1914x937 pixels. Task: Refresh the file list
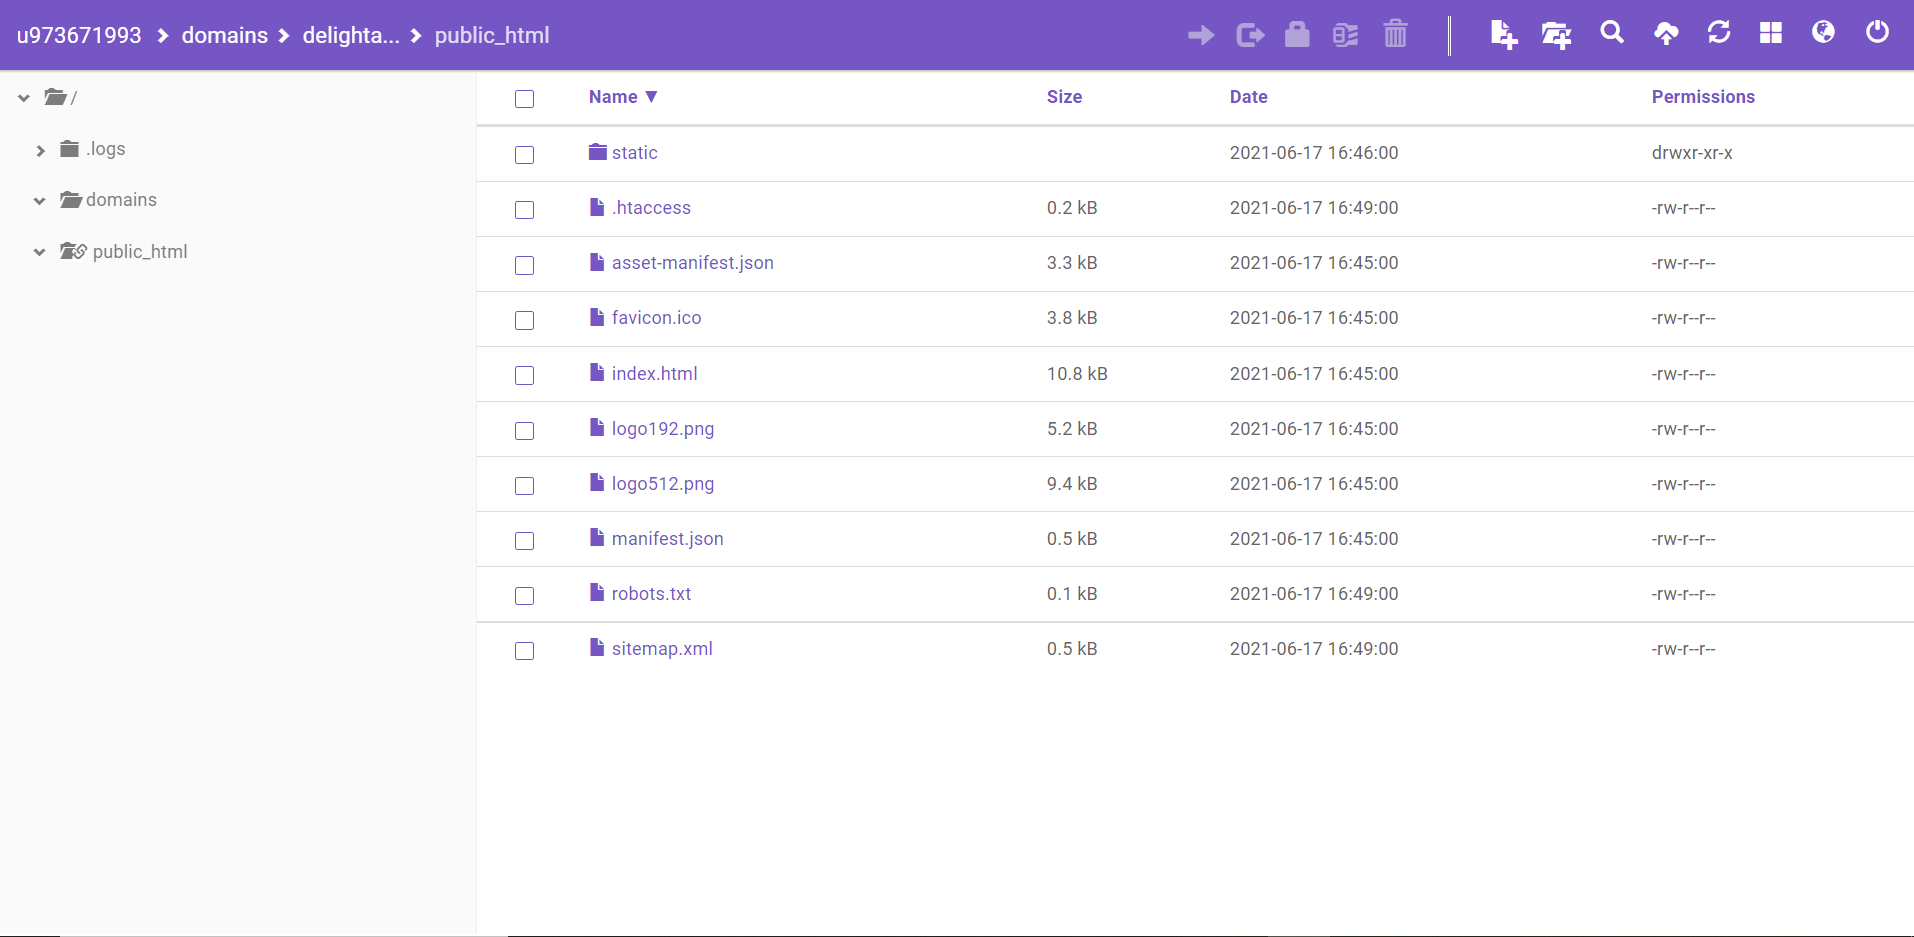[1719, 33]
